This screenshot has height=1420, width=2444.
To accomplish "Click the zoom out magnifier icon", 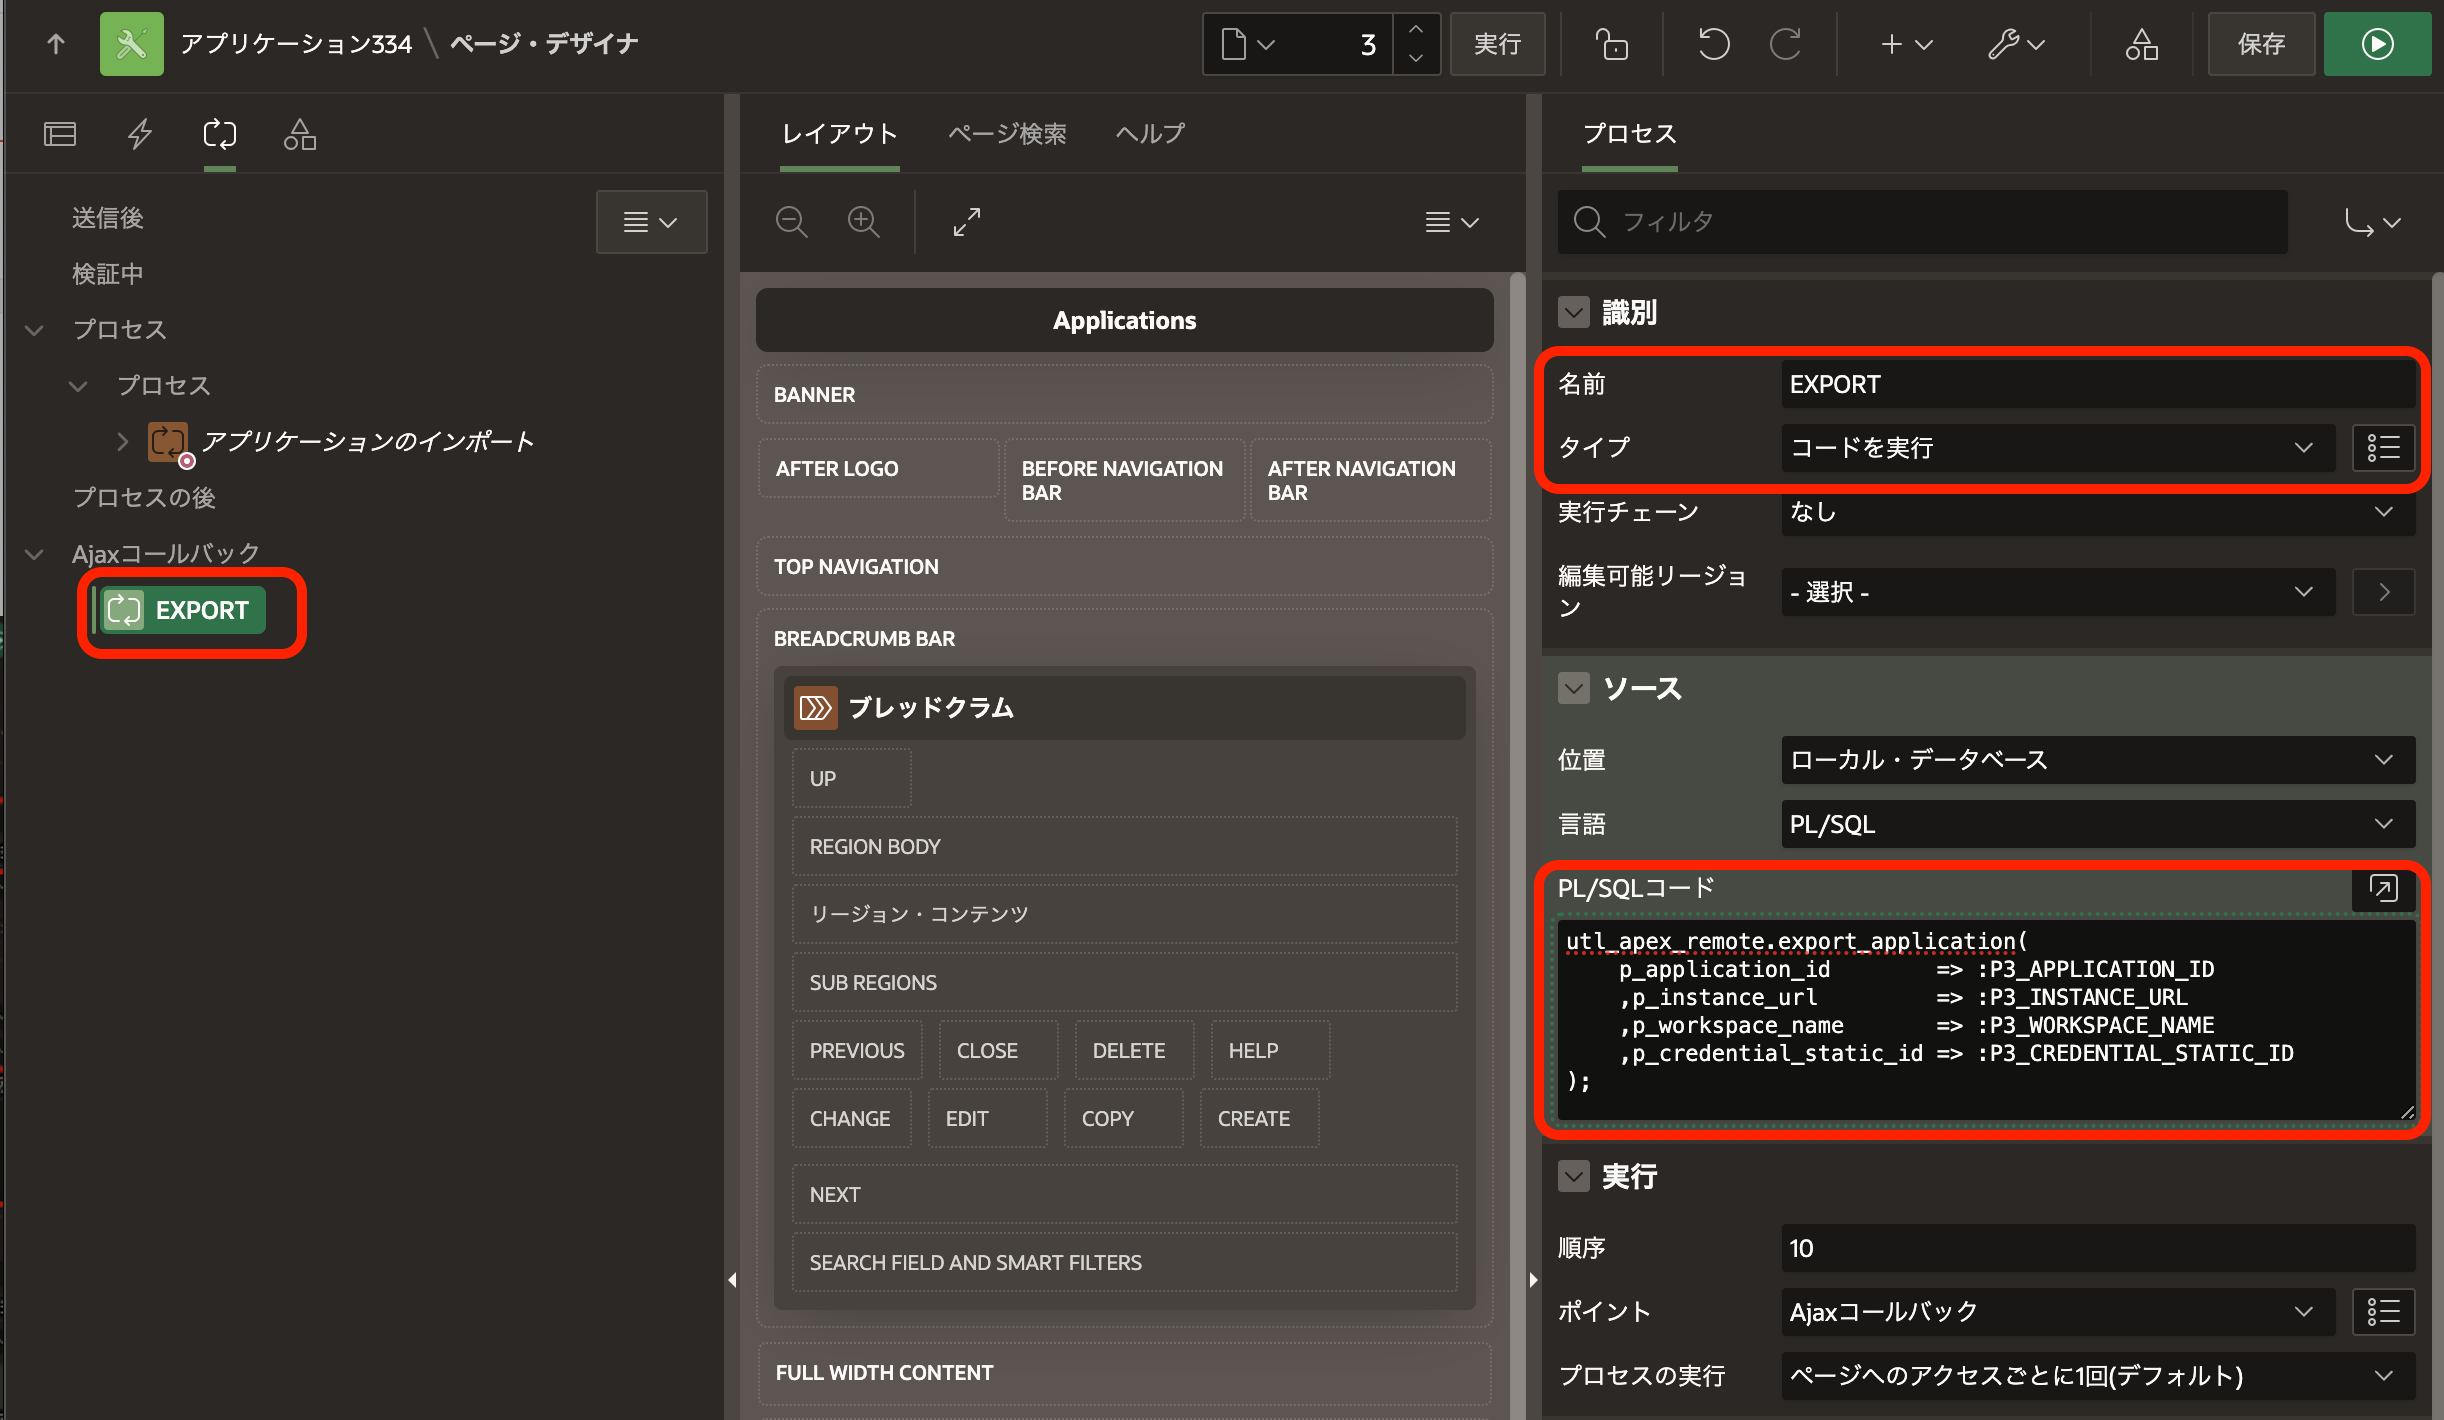I will pyautogui.click(x=791, y=222).
